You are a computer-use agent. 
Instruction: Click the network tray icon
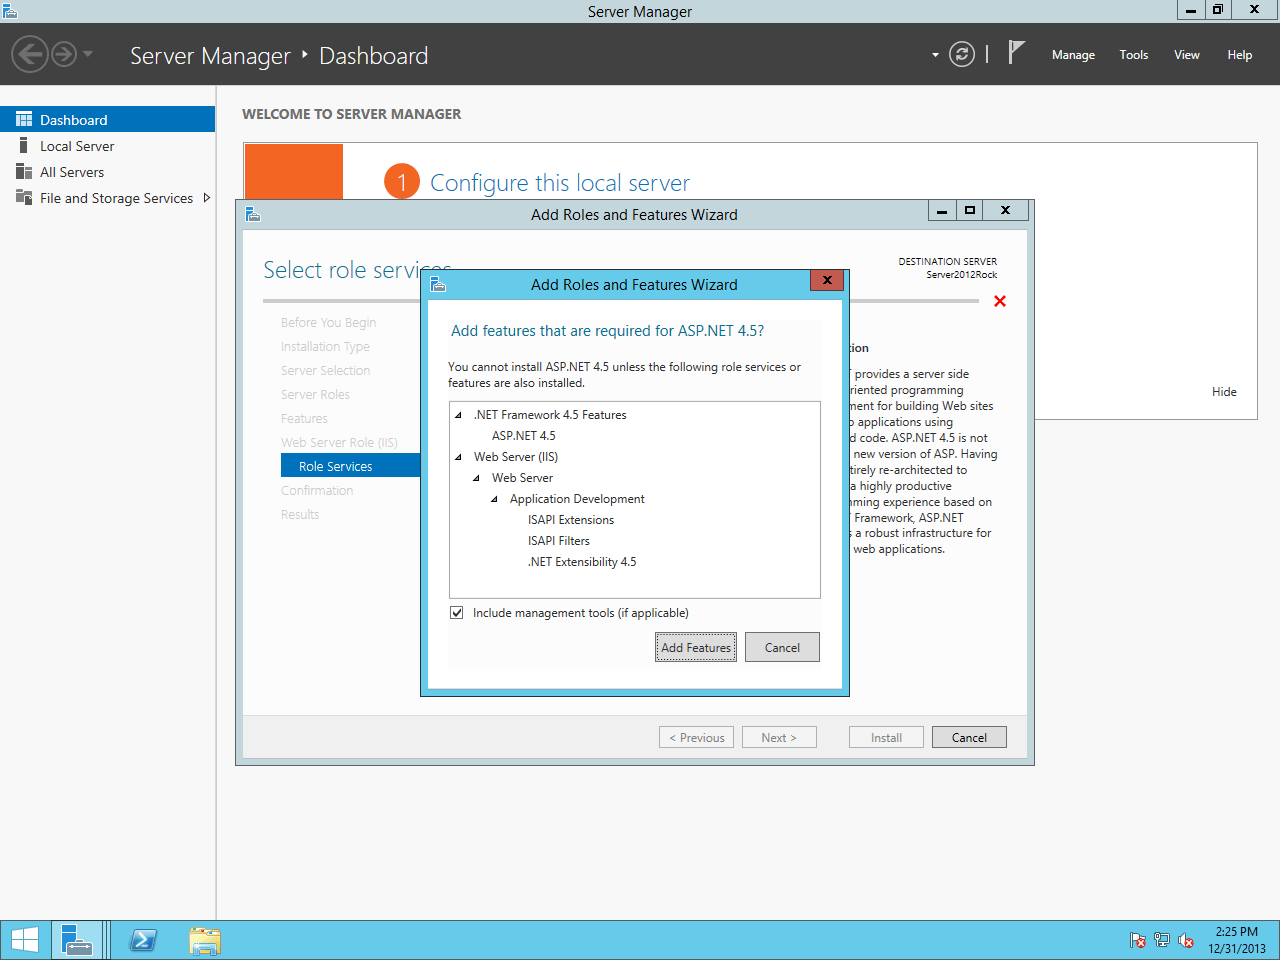[1161, 940]
